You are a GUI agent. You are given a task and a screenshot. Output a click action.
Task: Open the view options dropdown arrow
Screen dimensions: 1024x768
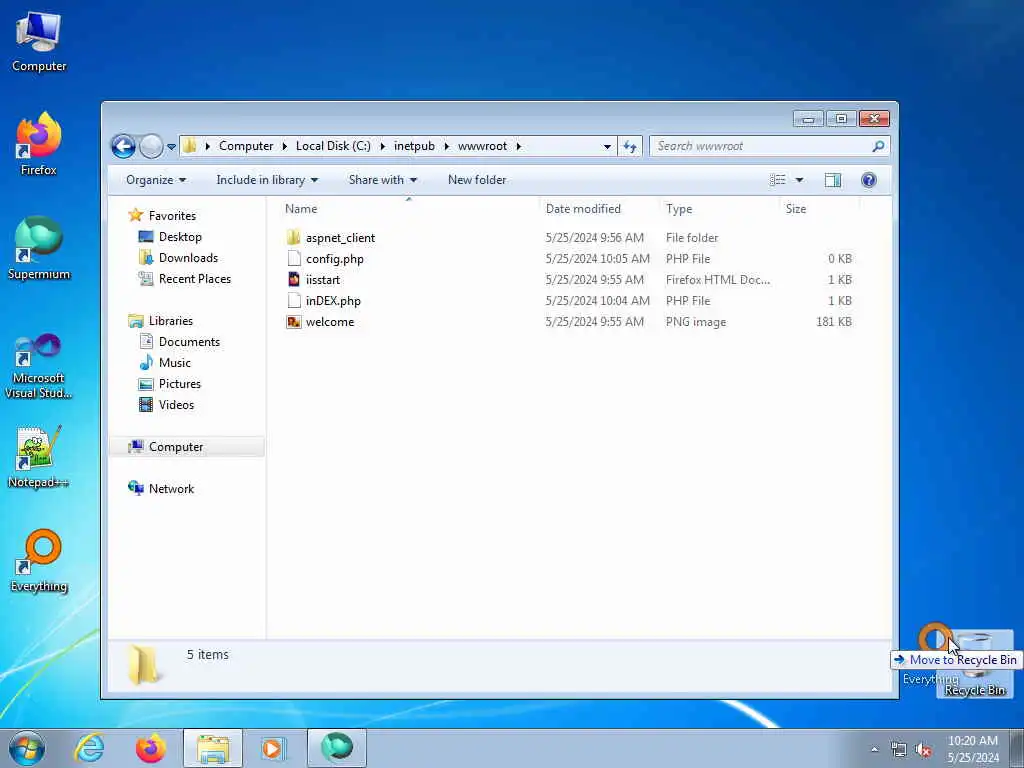click(799, 180)
